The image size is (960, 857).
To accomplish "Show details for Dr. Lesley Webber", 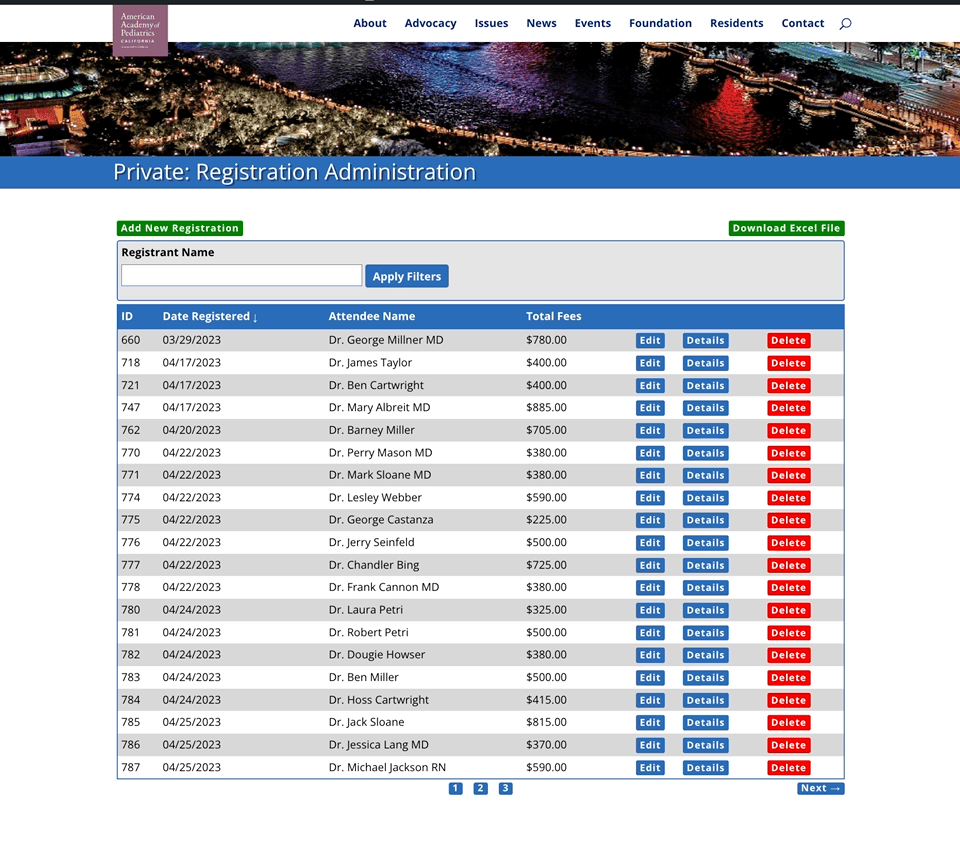I will 705,498.
